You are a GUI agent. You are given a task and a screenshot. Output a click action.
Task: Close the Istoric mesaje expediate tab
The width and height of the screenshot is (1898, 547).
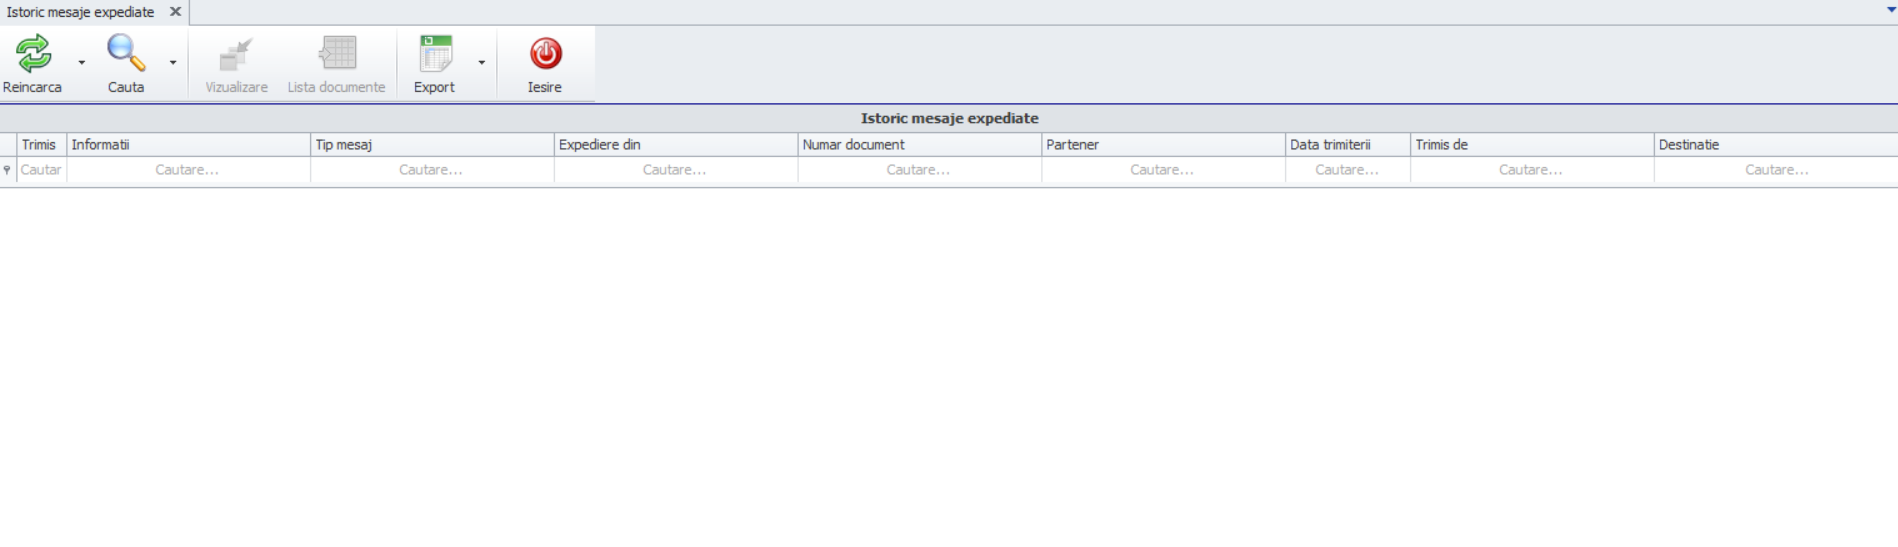click(175, 12)
